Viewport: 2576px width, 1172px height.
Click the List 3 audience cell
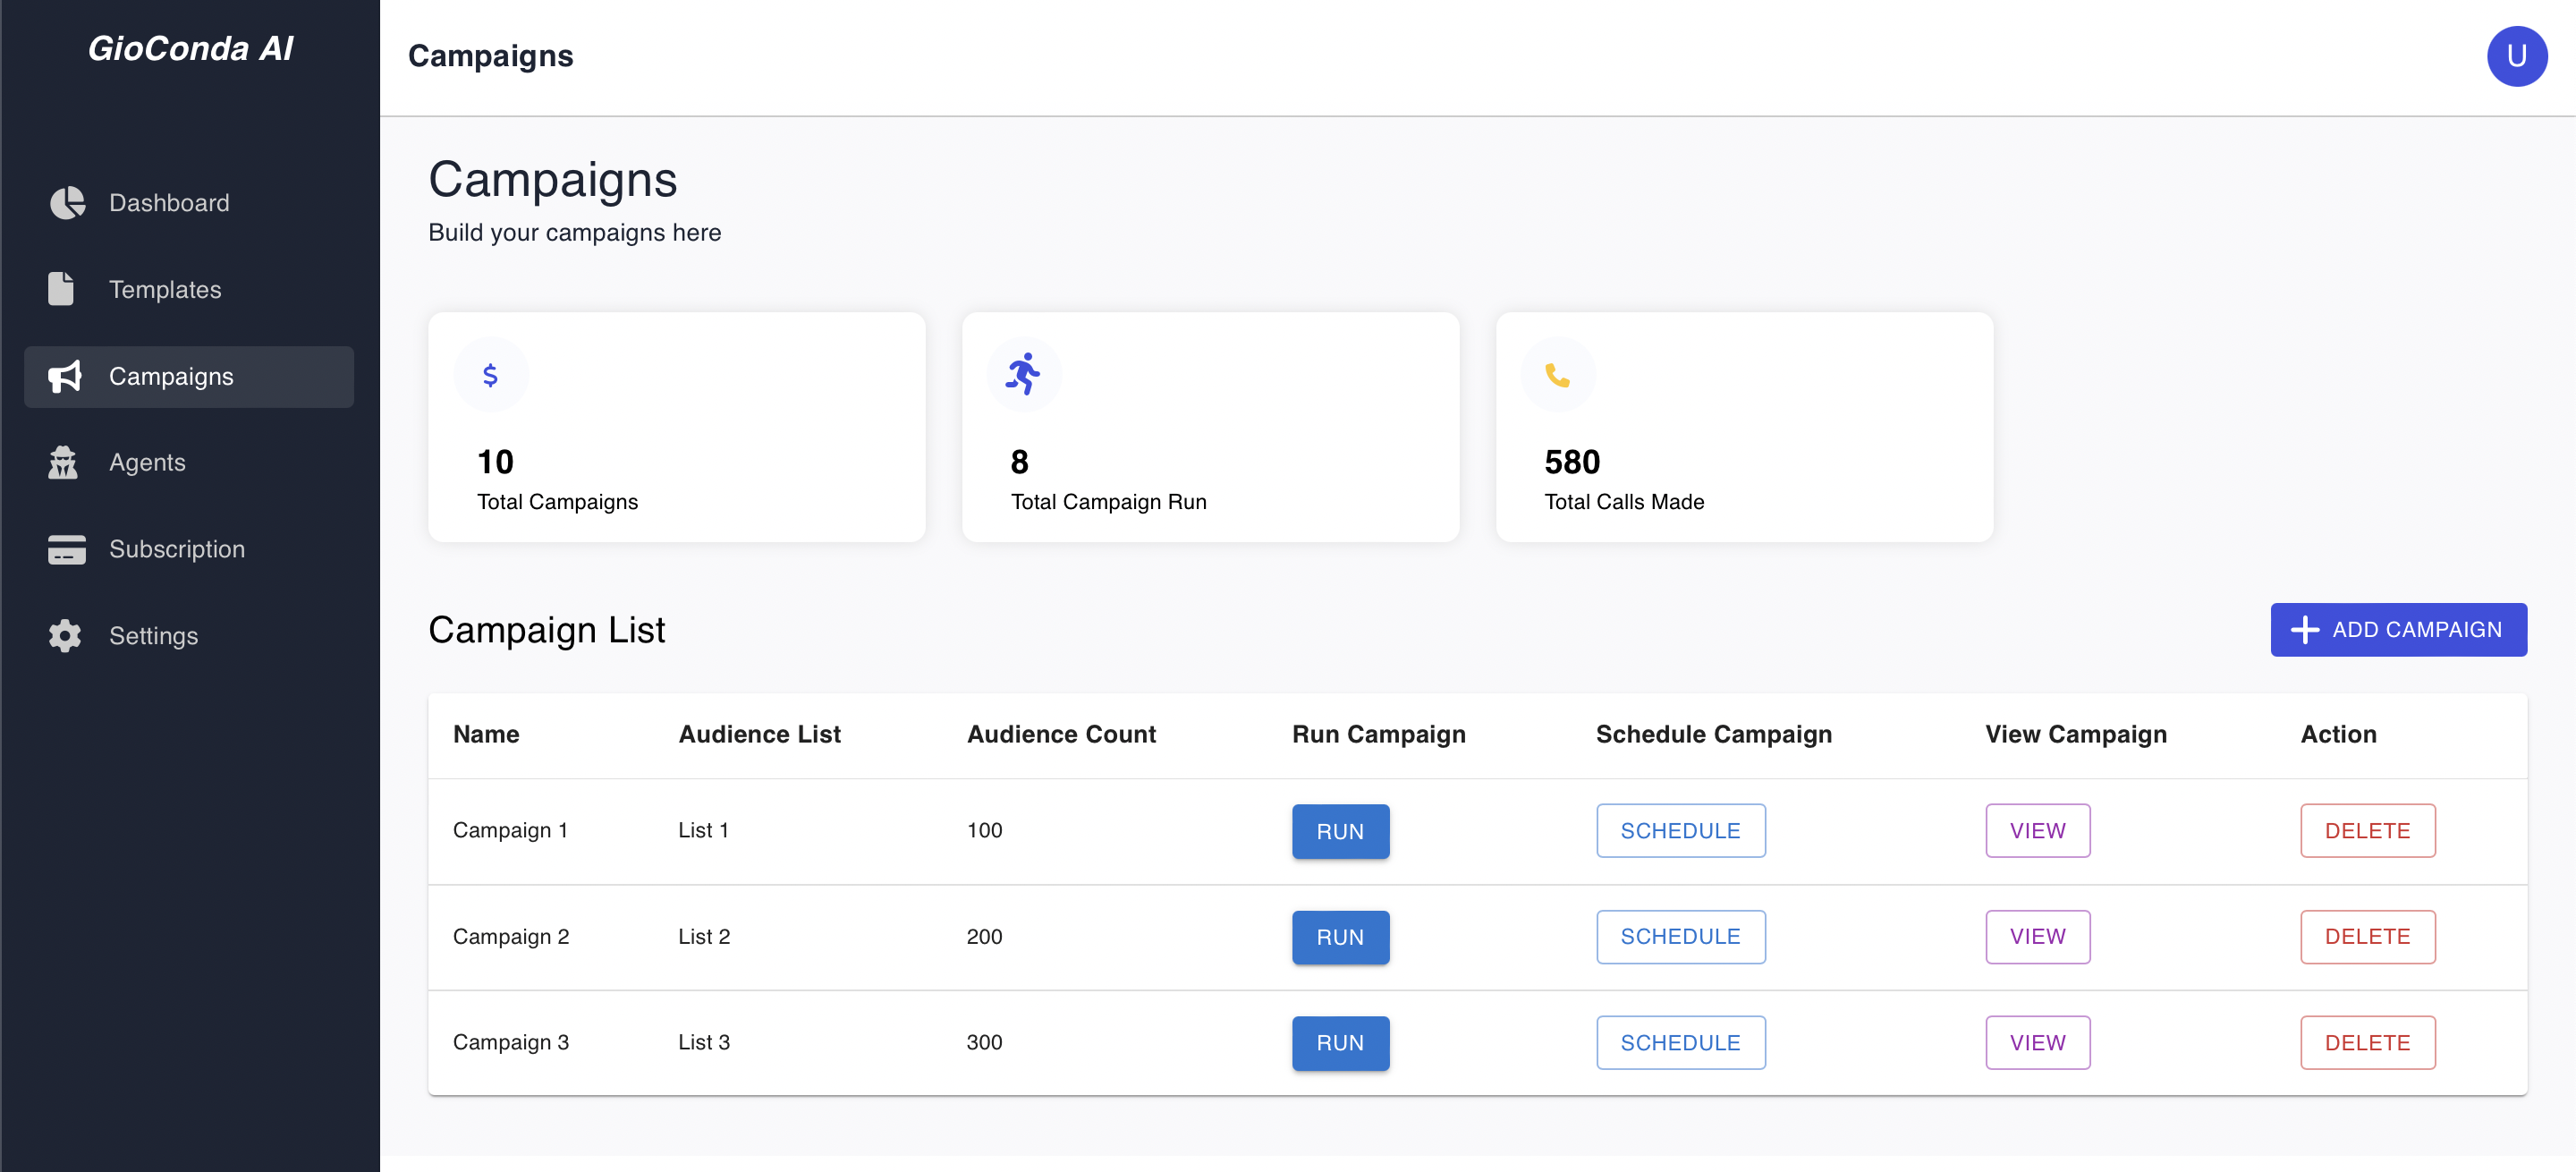[704, 1042]
